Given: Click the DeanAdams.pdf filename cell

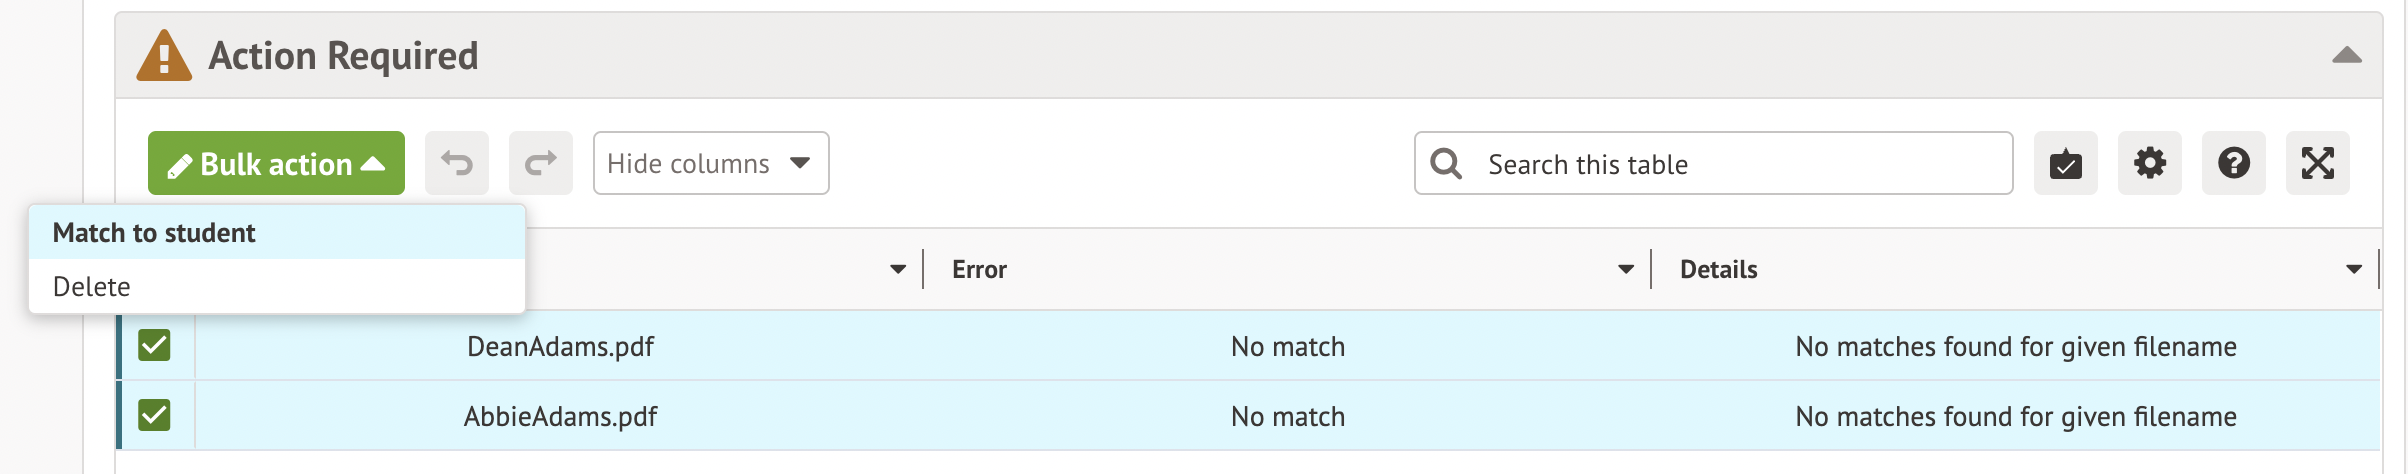Looking at the screenshot, I should (560, 347).
